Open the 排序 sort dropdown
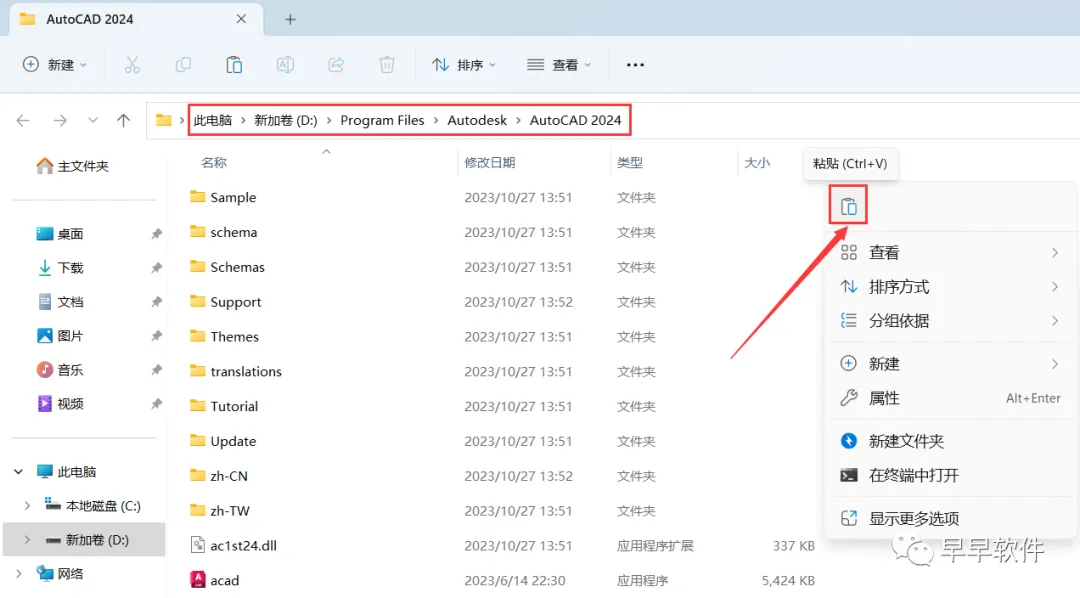The width and height of the screenshot is (1080, 598). [x=464, y=65]
